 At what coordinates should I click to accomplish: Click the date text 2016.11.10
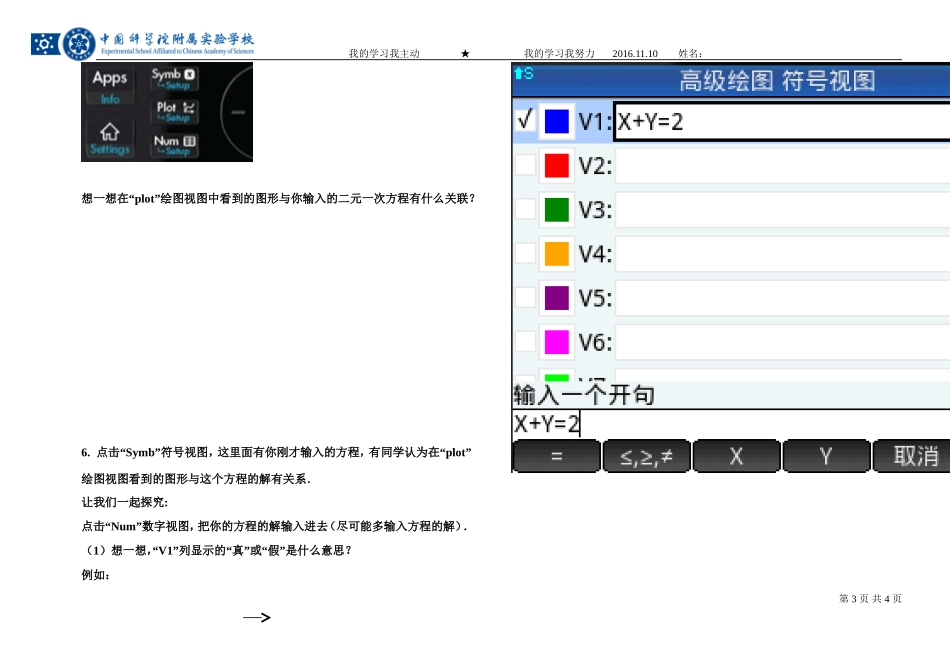click(634, 54)
